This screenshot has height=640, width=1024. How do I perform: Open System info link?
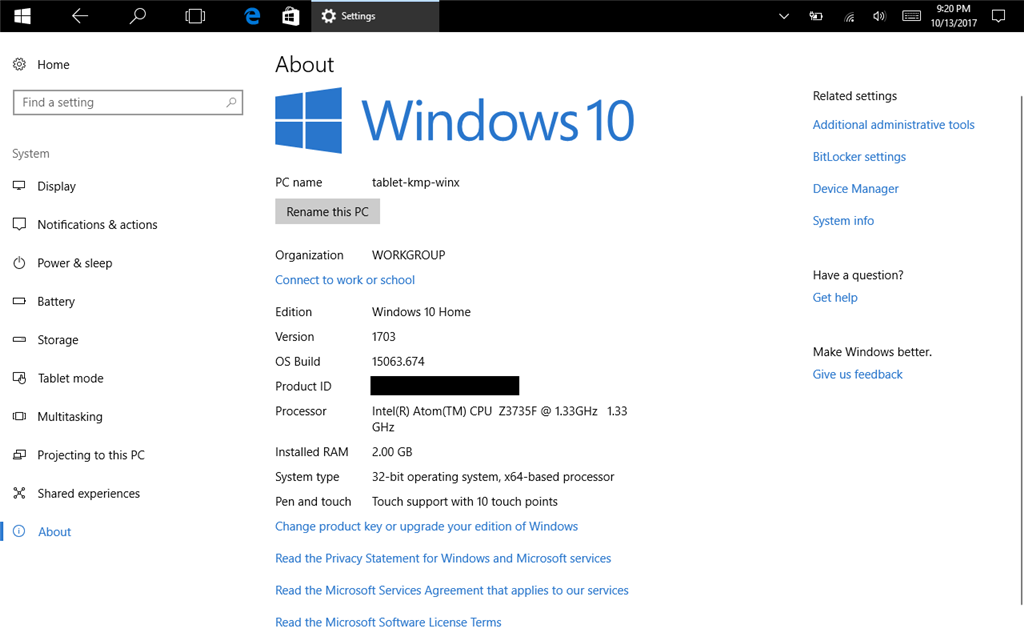[x=843, y=221]
